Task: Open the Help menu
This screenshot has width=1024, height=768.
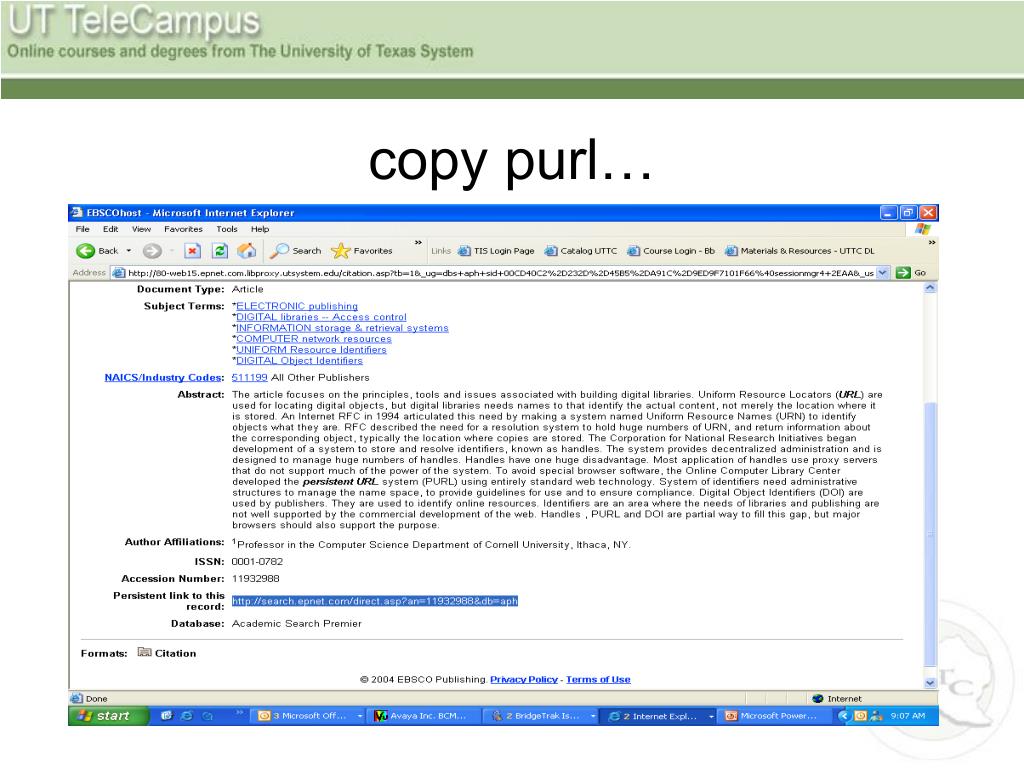Action: pyautogui.click(x=260, y=229)
